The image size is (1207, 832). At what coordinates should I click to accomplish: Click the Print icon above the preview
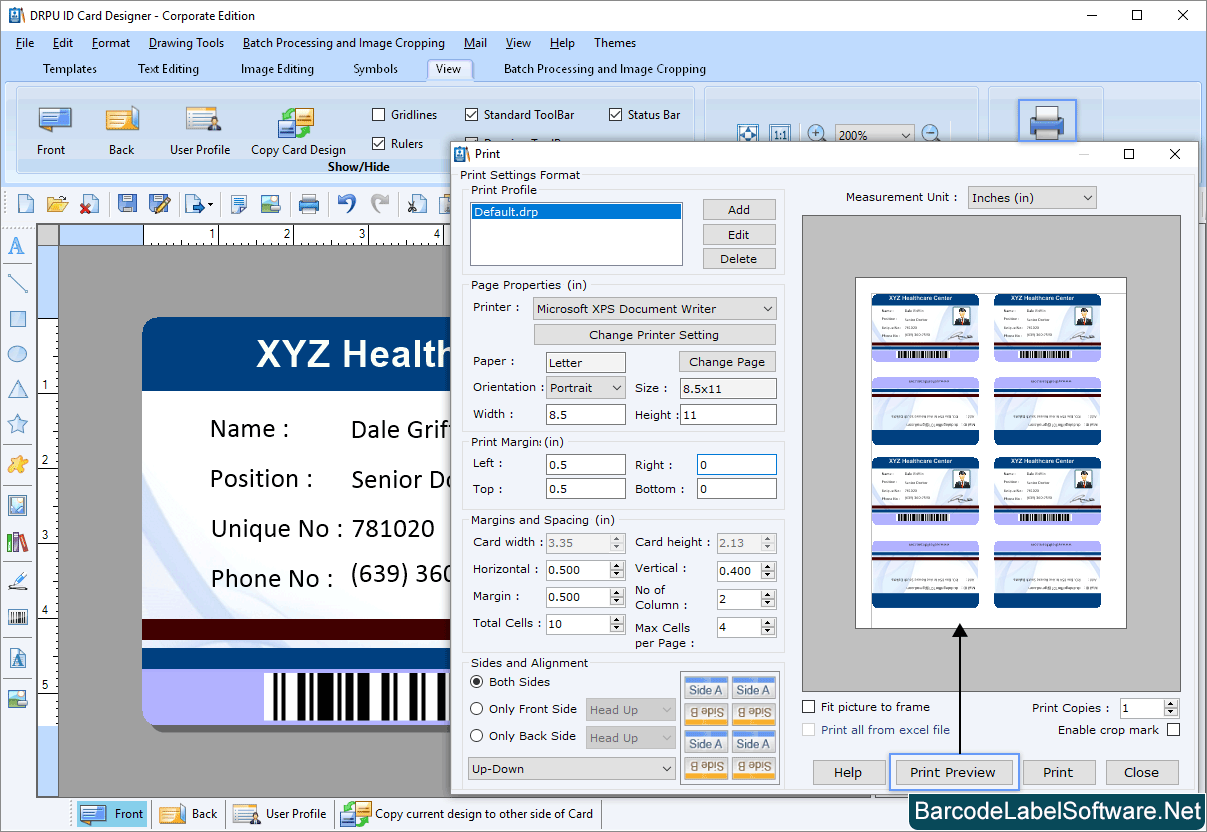[1046, 120]
